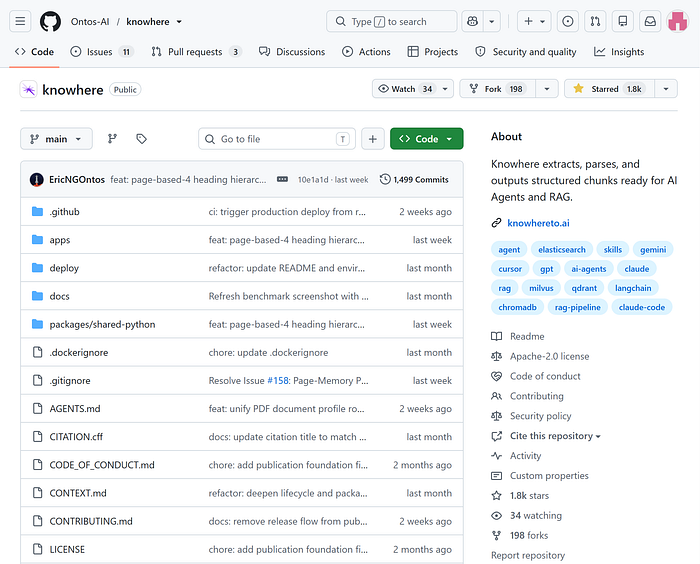Switch to the Pull requests tab
Screen dimensions: 700x564
pyautogui.click(x=196, y=52)
